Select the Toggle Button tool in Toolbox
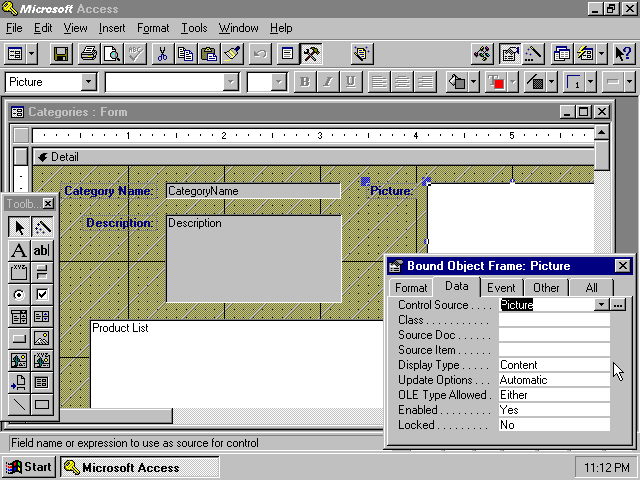640x480 pixels. (42, 272)
